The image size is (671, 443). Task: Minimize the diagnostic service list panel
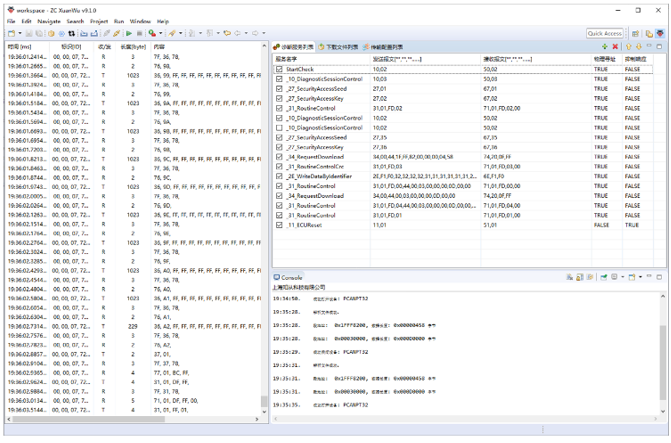(649, 46)
